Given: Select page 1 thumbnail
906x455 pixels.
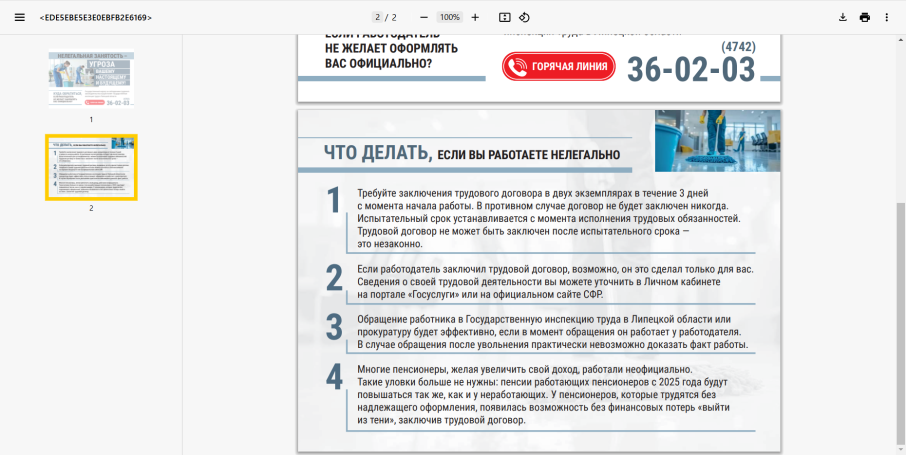Looking at the screenshot, I should (91, 79).
